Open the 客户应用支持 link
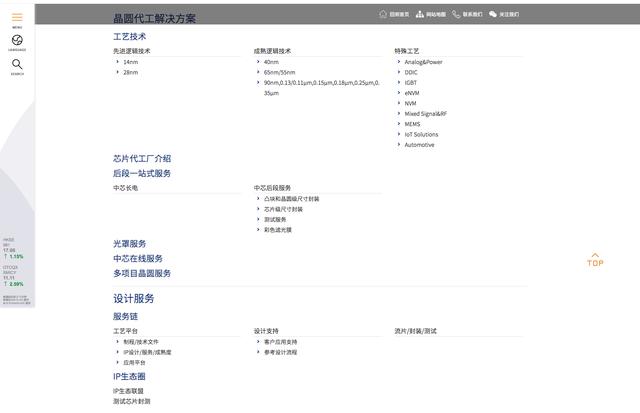Viewport: 640px width, 413px height. pyautogui.click(x=280, y=342)
